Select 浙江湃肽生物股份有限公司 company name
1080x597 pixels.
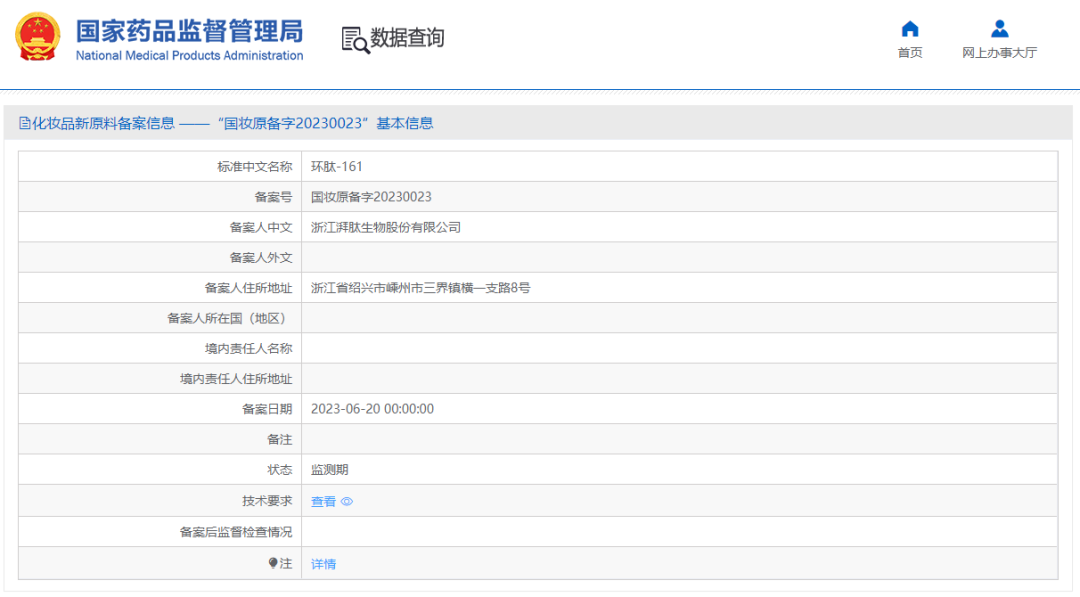coord(386,227)
